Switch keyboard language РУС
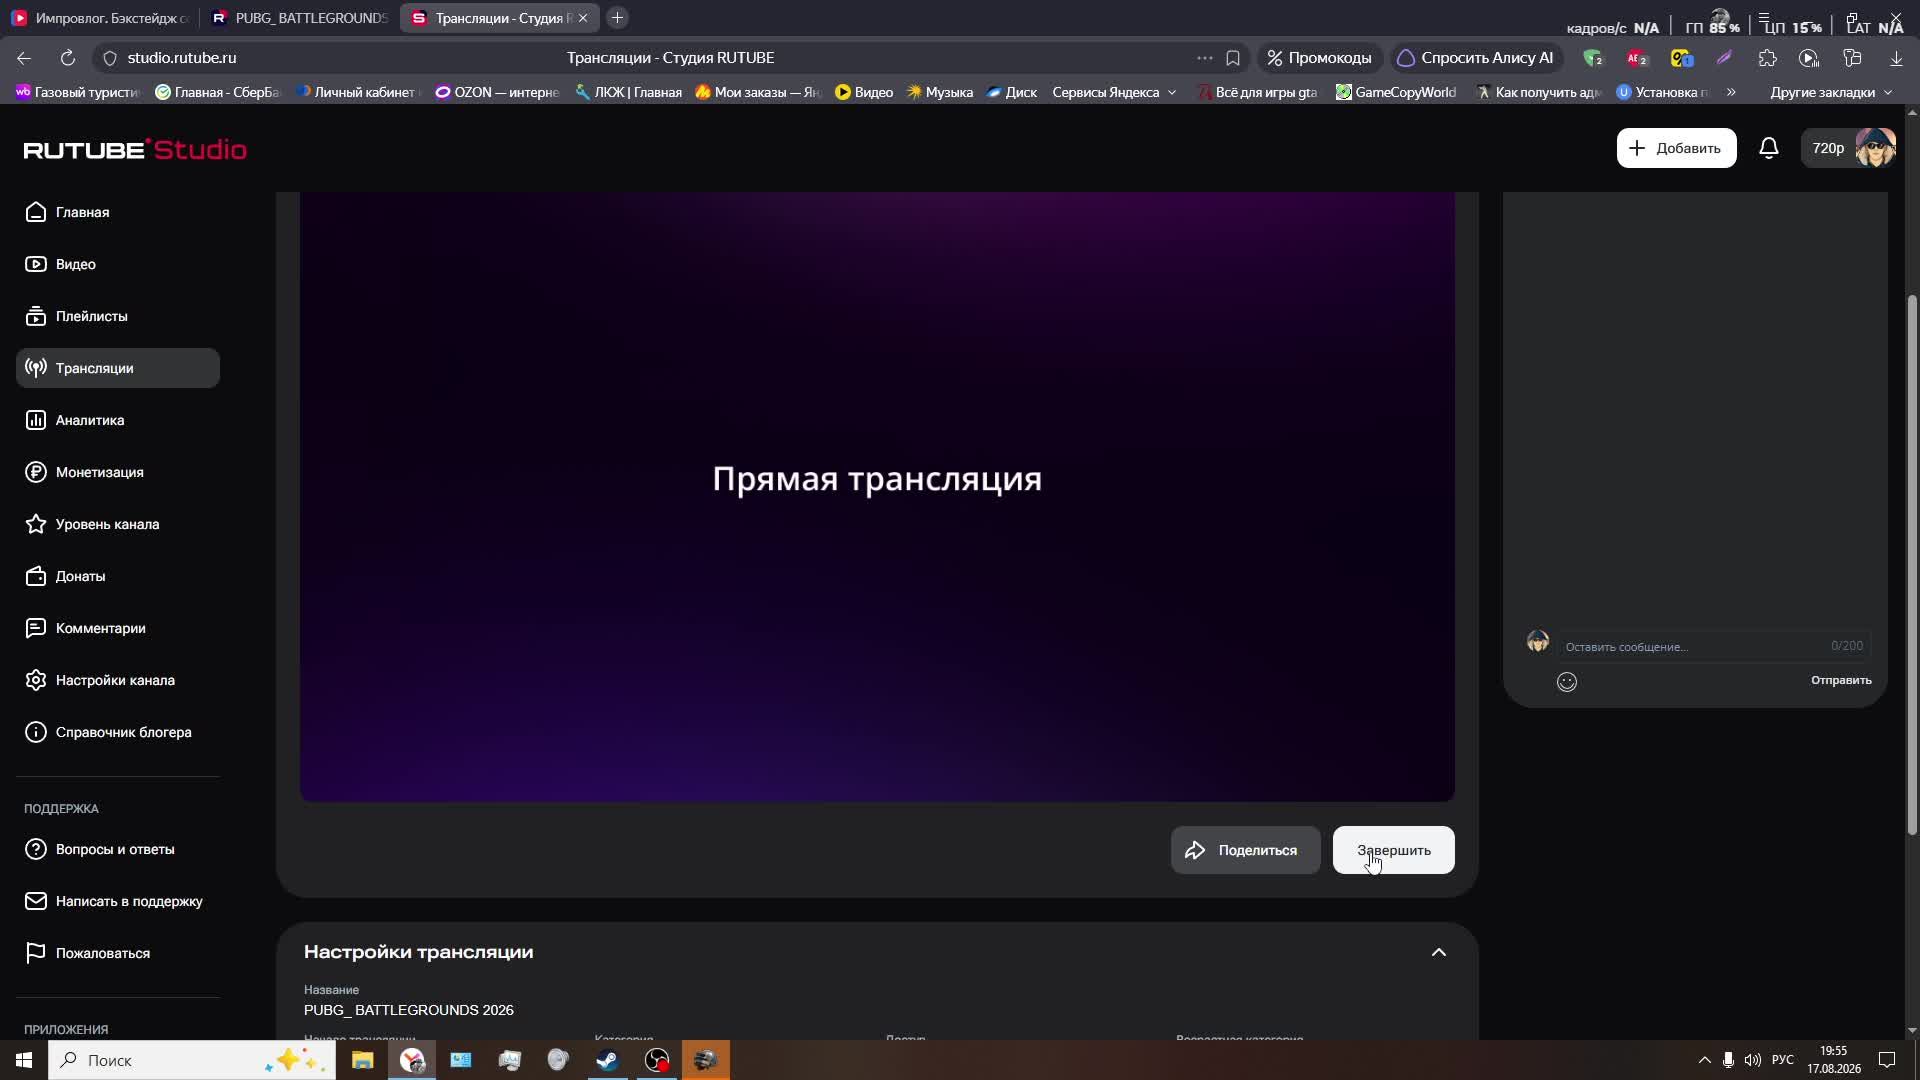The height and width of the screenshot is (1080, 1920). [1782, 1060]
